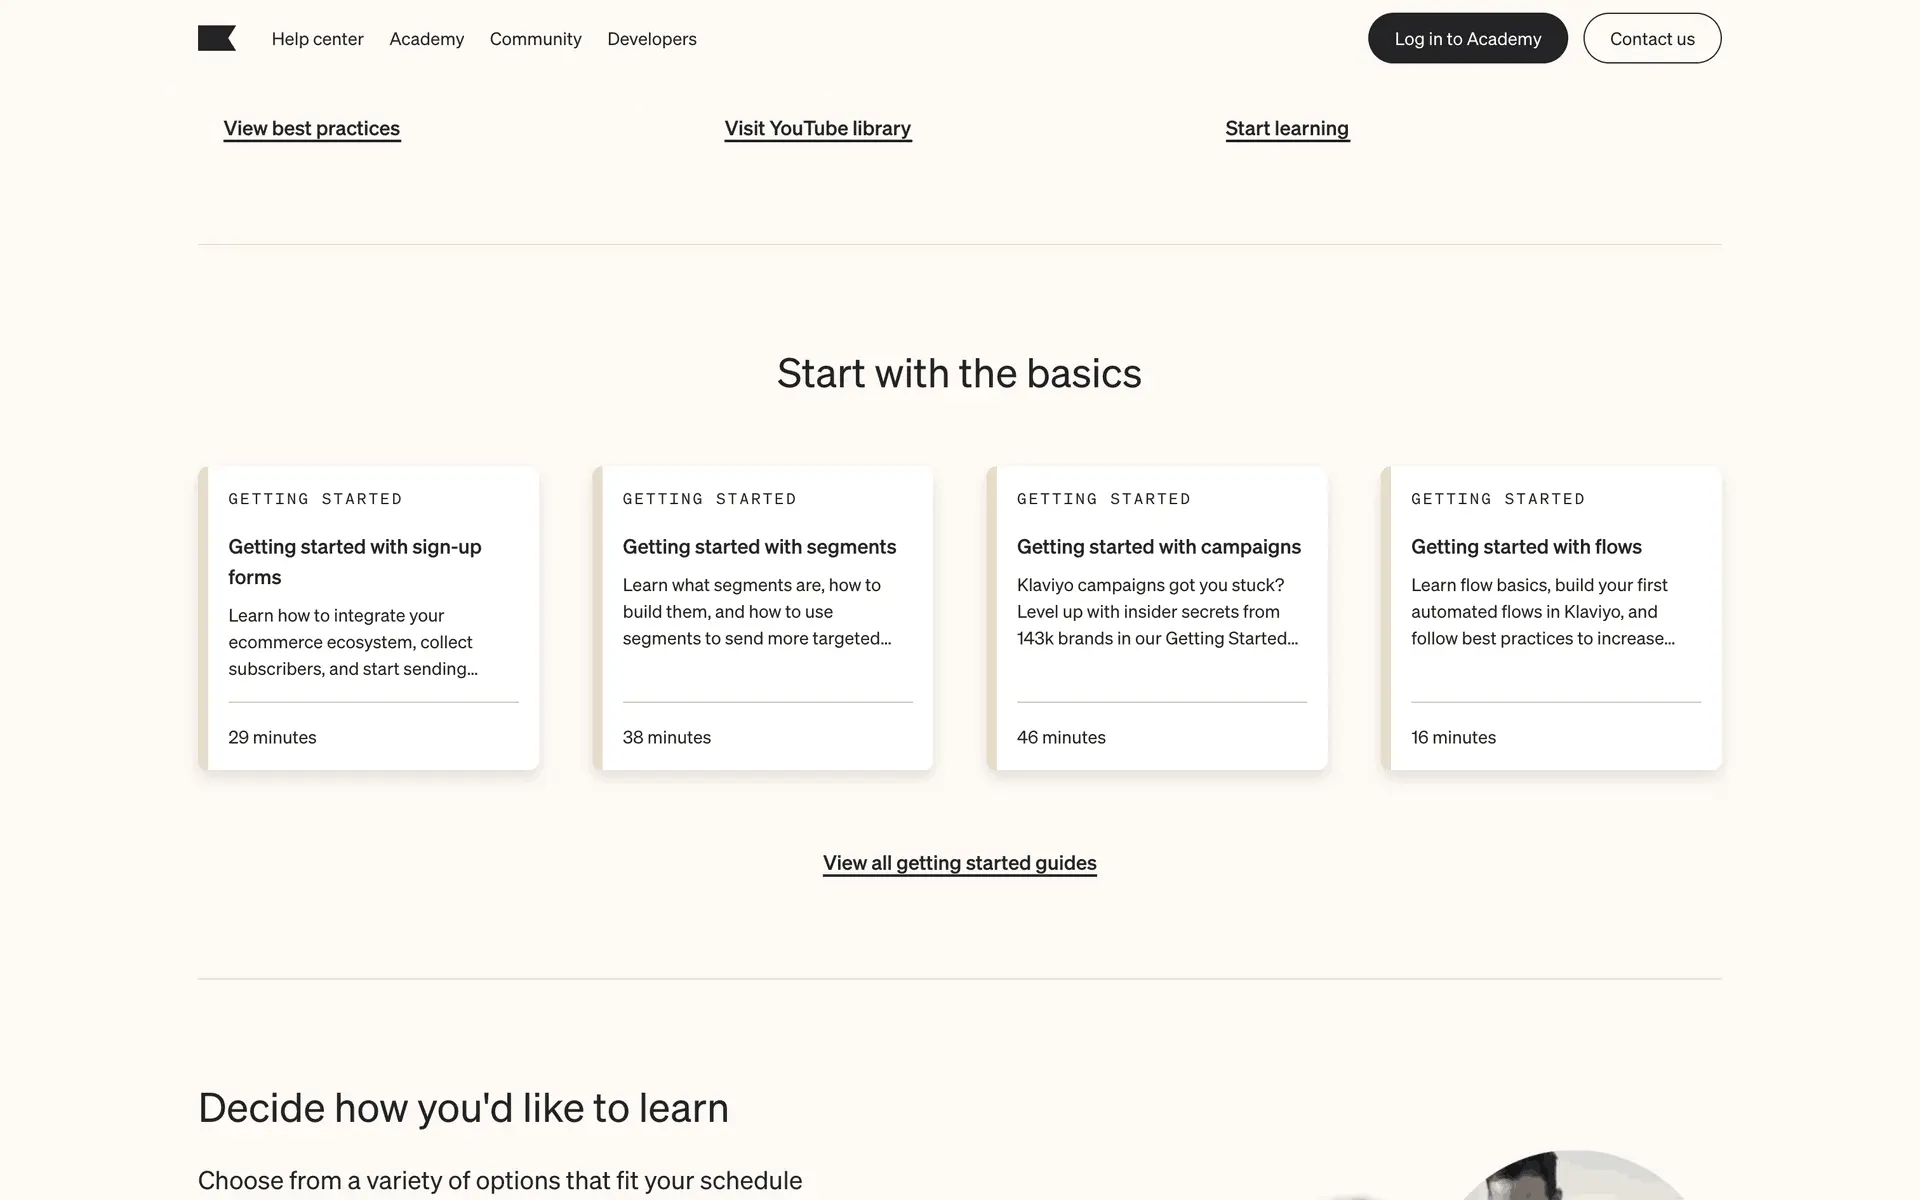Click the 16 minutes flows card footer
Image resolution: width=1920 pixels, height=1200 pixels.
tap(1453, 737)
